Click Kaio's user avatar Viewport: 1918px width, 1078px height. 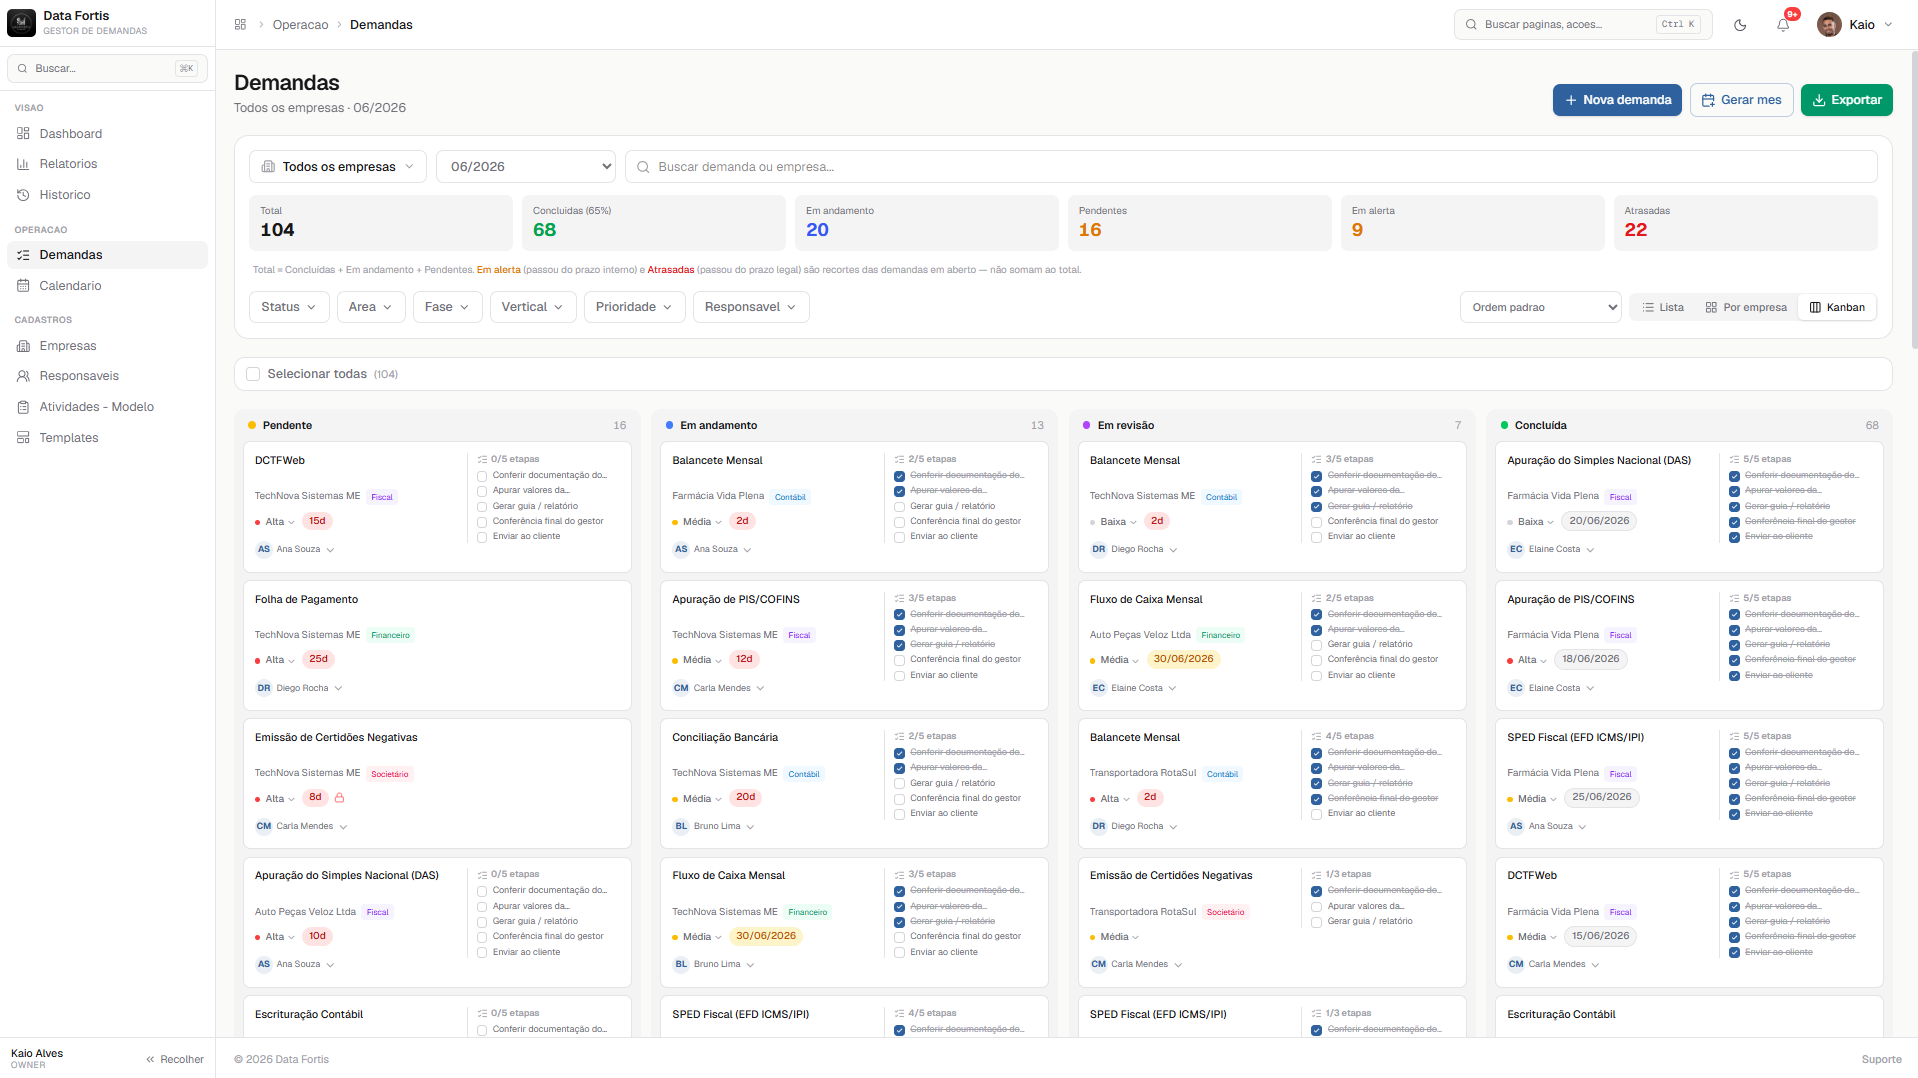click(x=1829, y=25)
